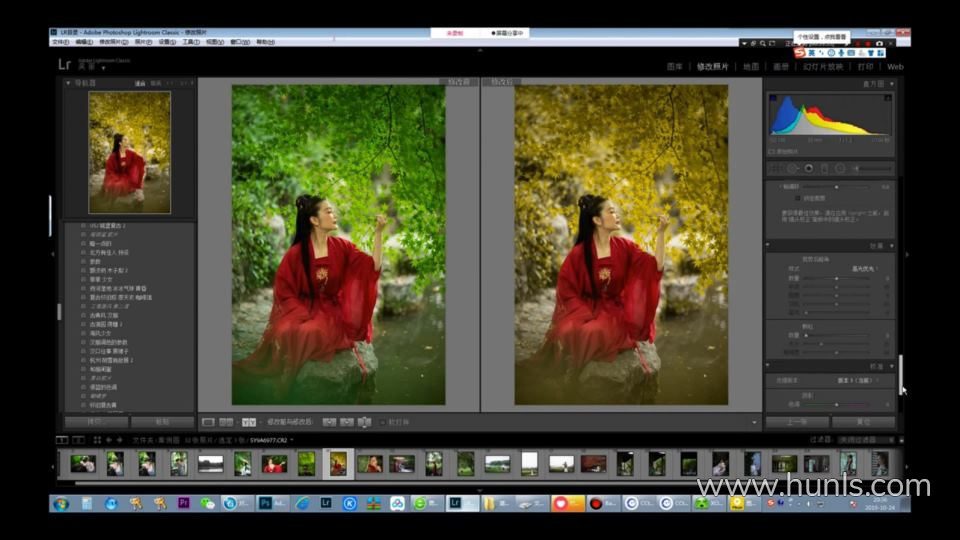960x540 pixels.
Task: Toggle the original photo checkbox under histogram
Action: click(772, 151)
